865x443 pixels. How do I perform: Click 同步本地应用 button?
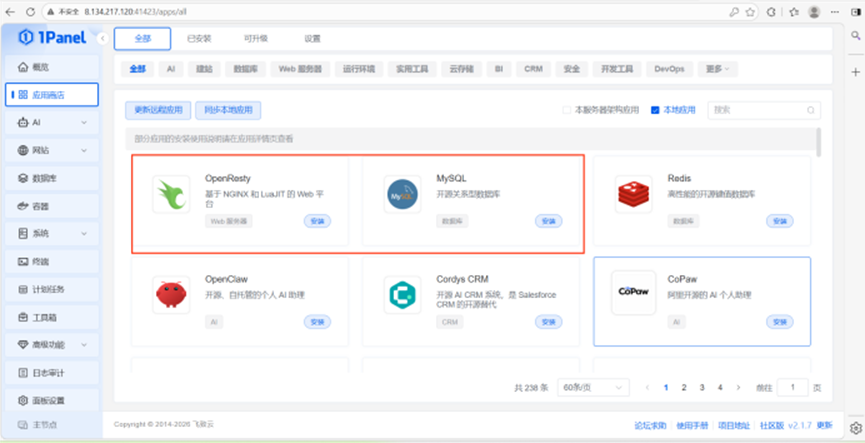click(228, 110)
